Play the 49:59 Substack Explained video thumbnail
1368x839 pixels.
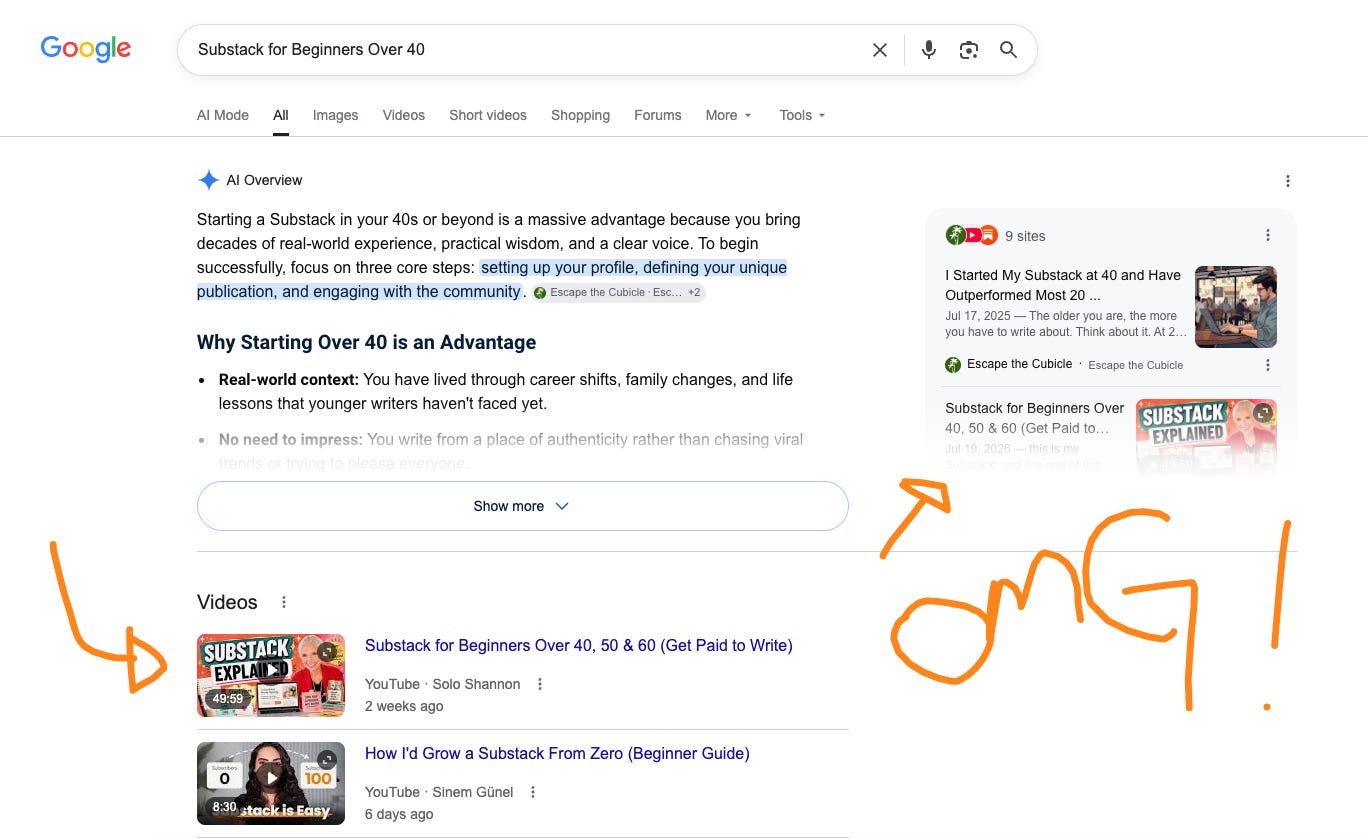271,675
